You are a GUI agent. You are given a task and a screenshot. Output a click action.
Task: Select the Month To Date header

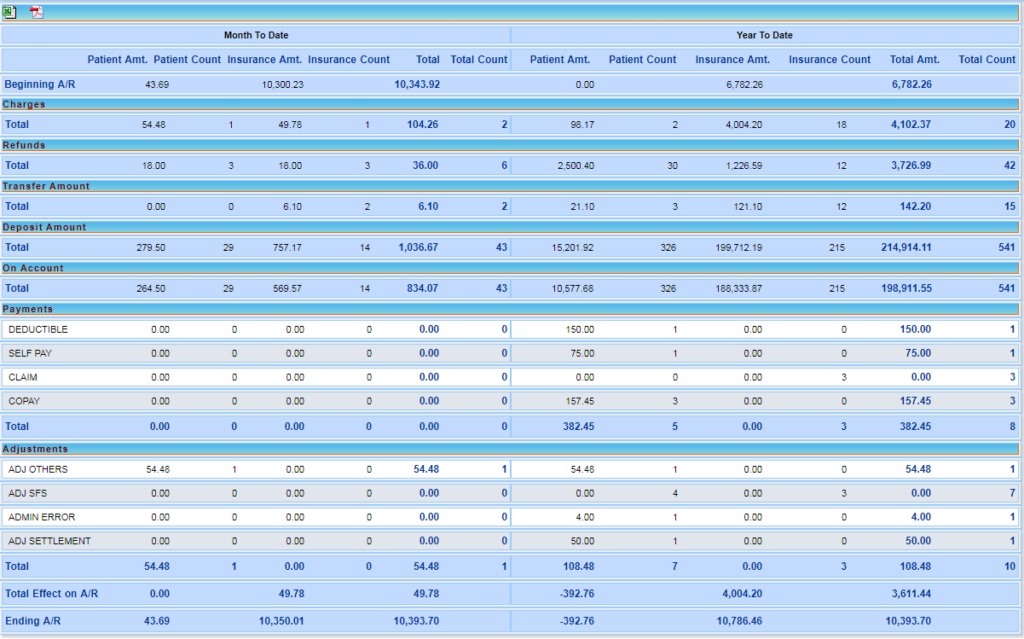(x=256, y=34)
